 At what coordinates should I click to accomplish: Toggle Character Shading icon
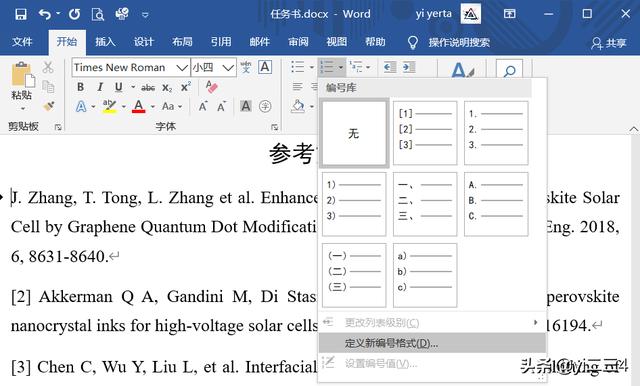(x=246, y=106)
